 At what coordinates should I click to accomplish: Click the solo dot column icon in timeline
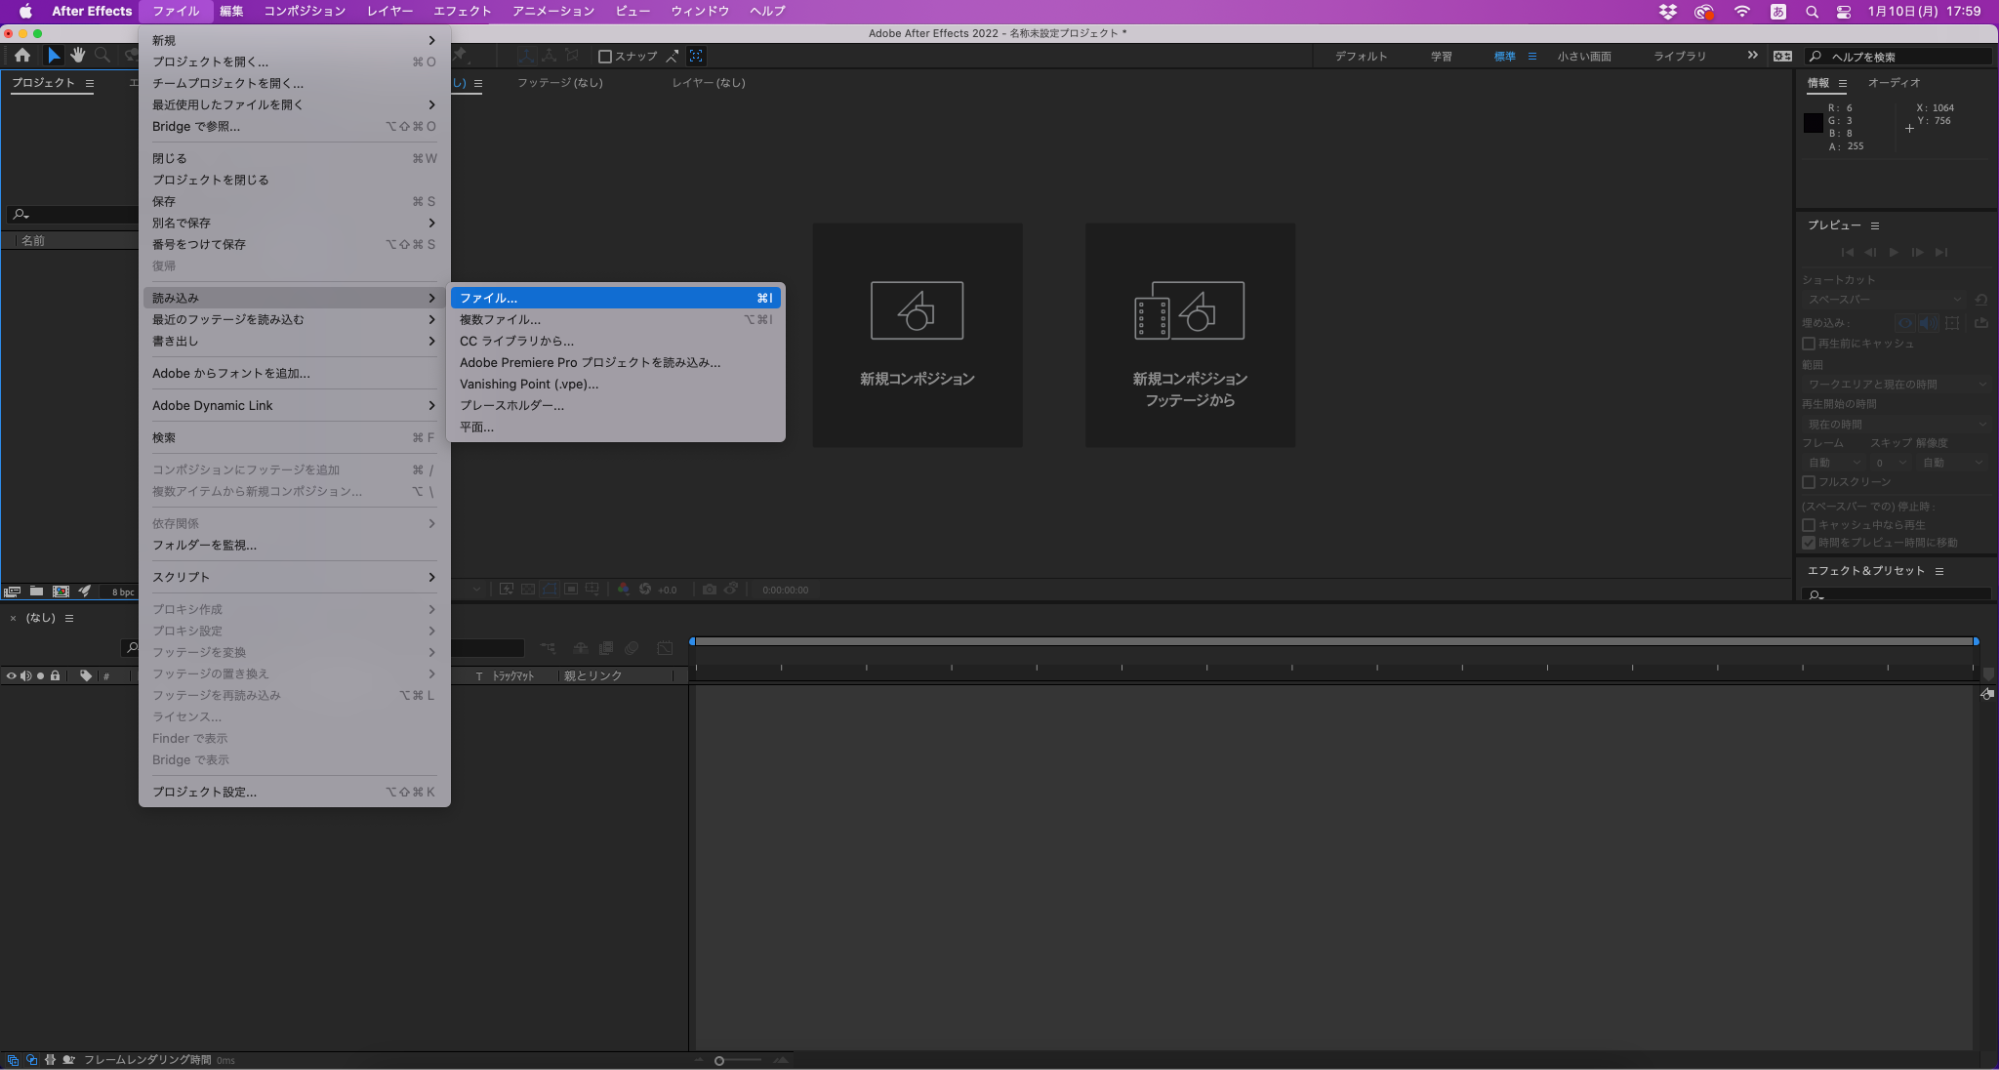coord(40,676)
